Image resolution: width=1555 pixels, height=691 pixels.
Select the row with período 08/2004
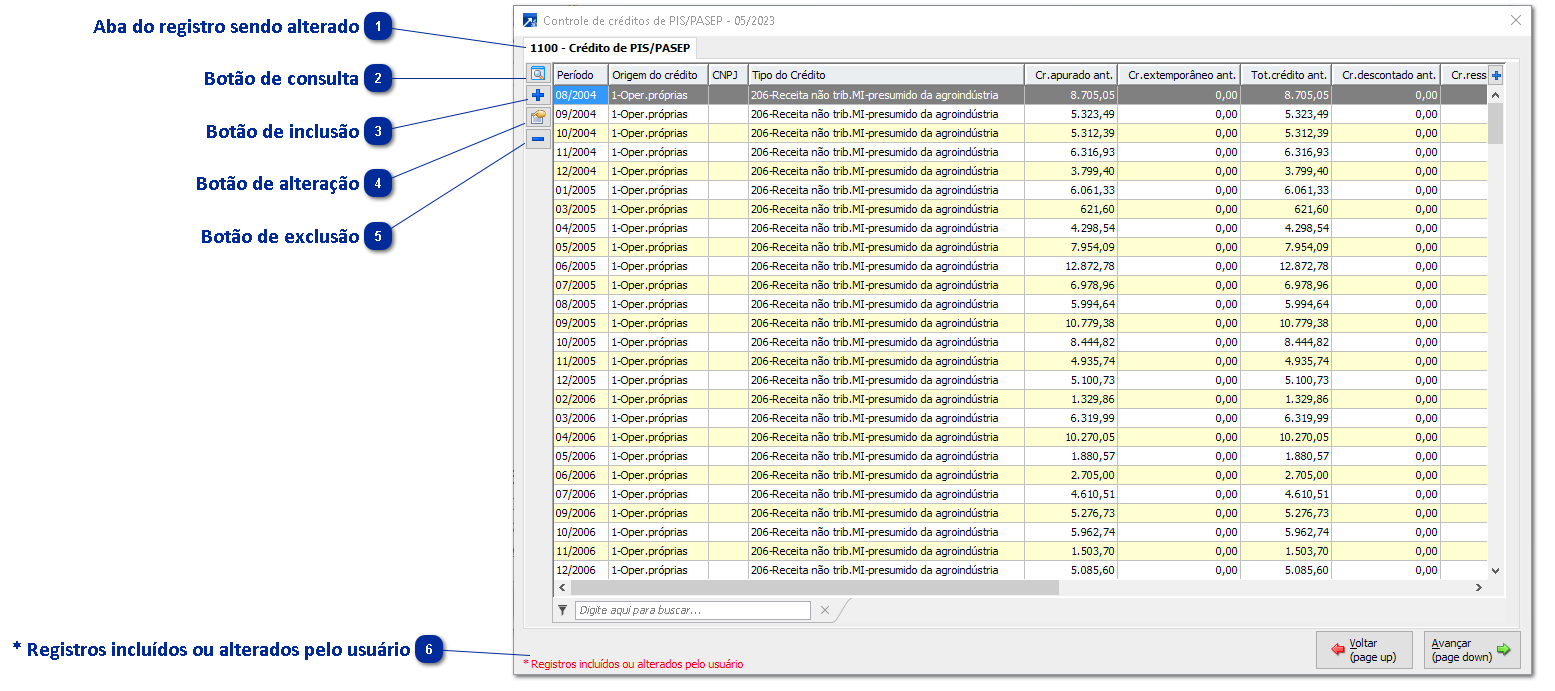coord(1020,95)
